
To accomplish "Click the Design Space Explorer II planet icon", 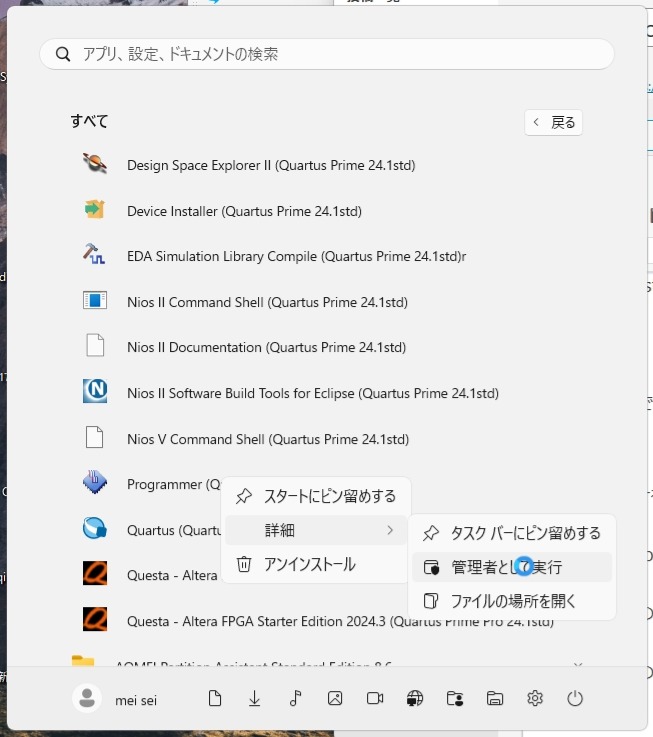I will 94,164.
